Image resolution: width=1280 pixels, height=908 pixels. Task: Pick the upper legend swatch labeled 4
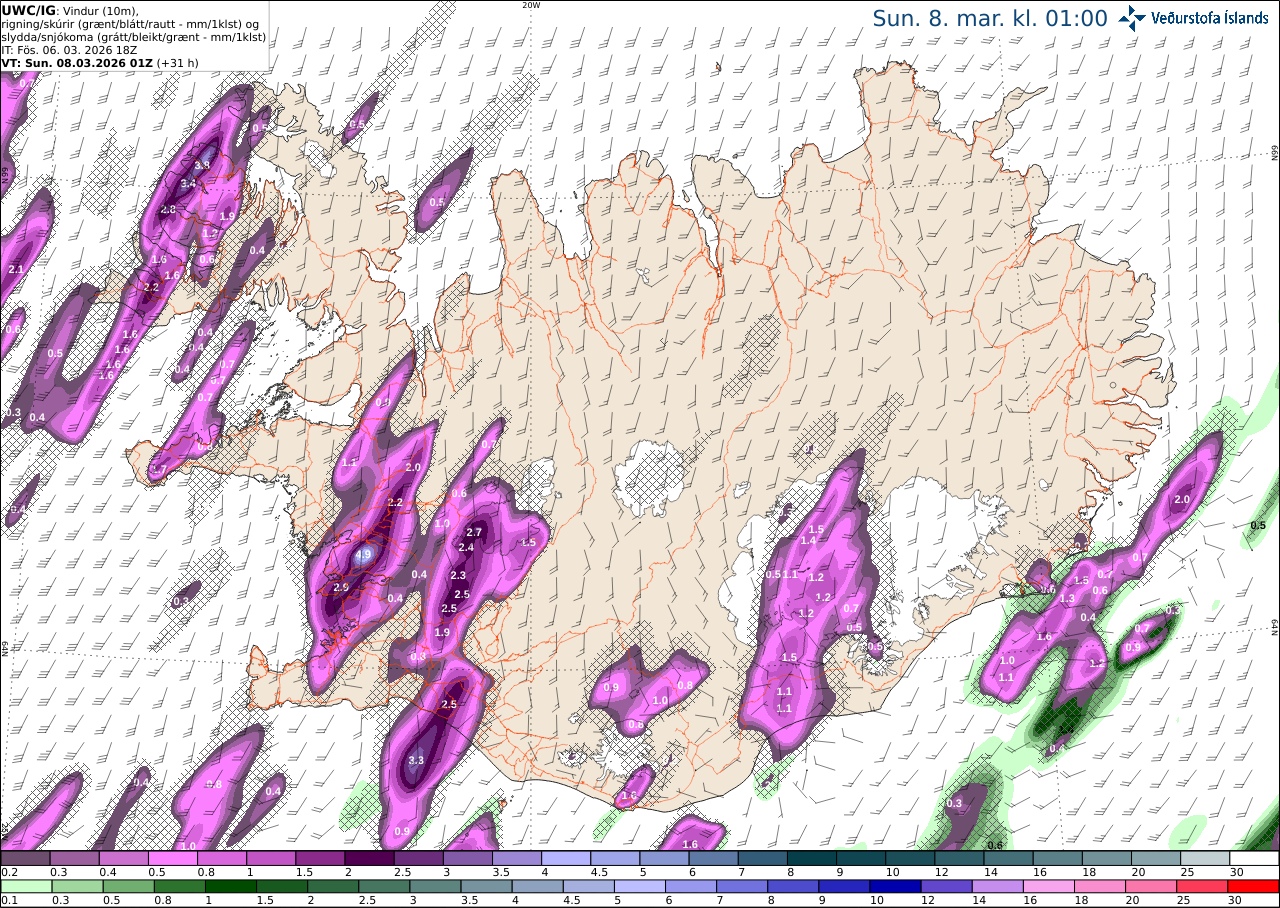(566, 858)
